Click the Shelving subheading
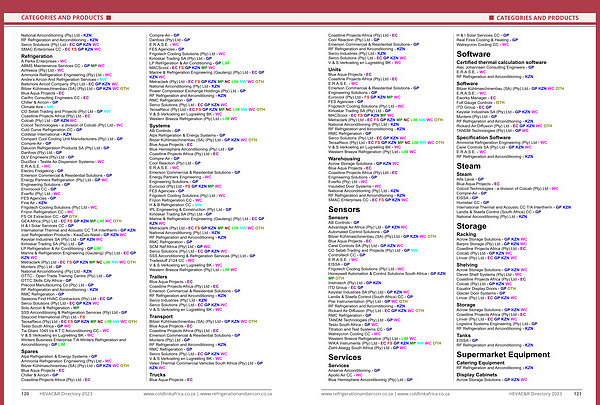This screenshot has height=405, width=600. point(467,265)
